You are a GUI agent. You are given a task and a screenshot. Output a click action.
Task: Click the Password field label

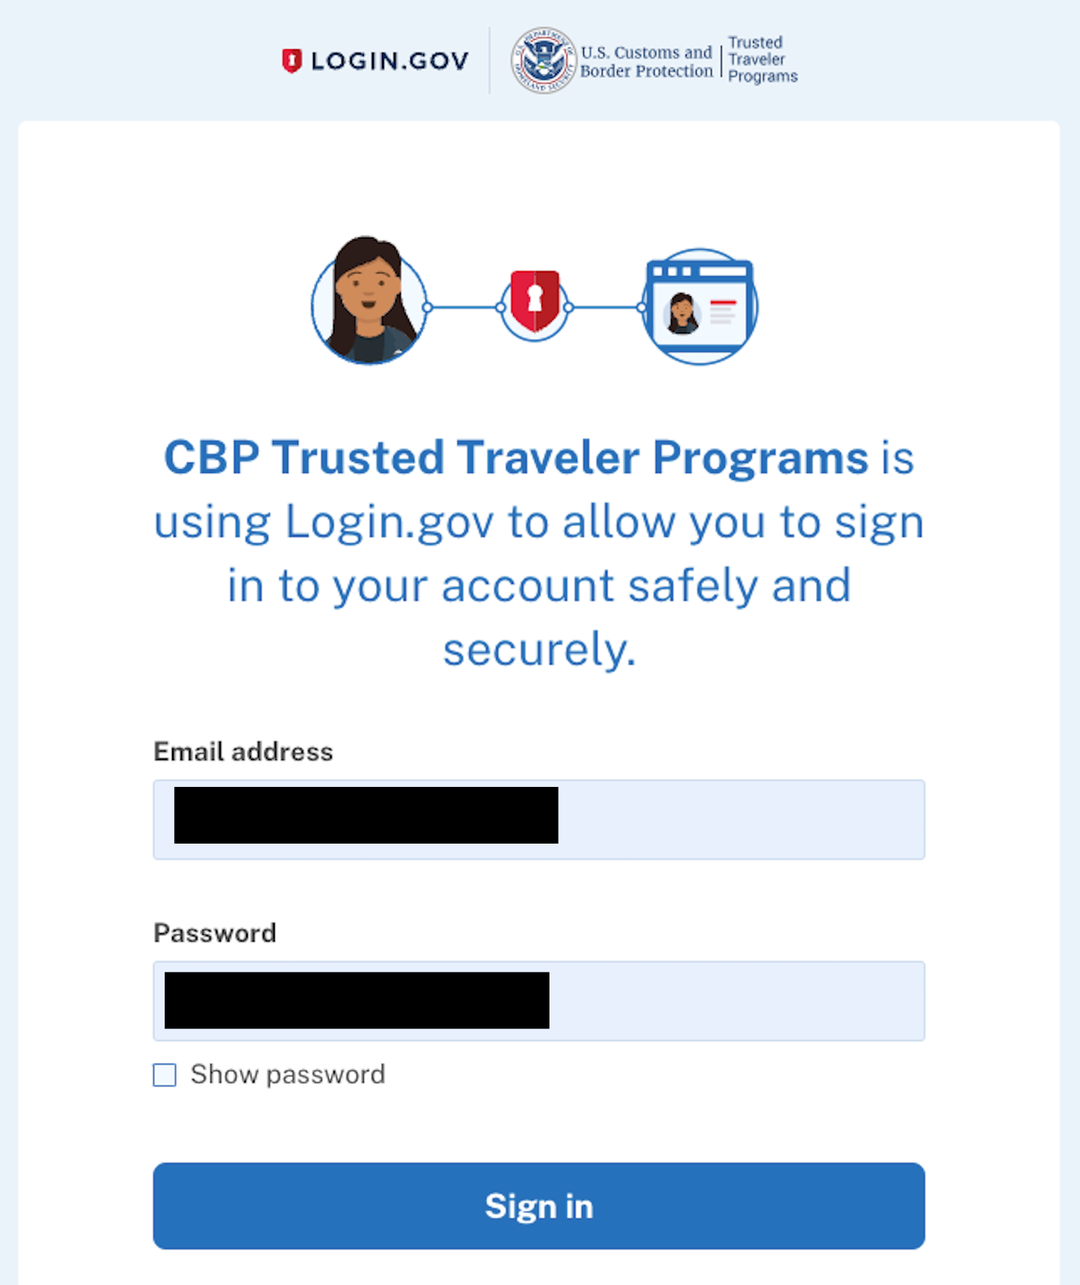pyautogui.click(x=214, y=933)
